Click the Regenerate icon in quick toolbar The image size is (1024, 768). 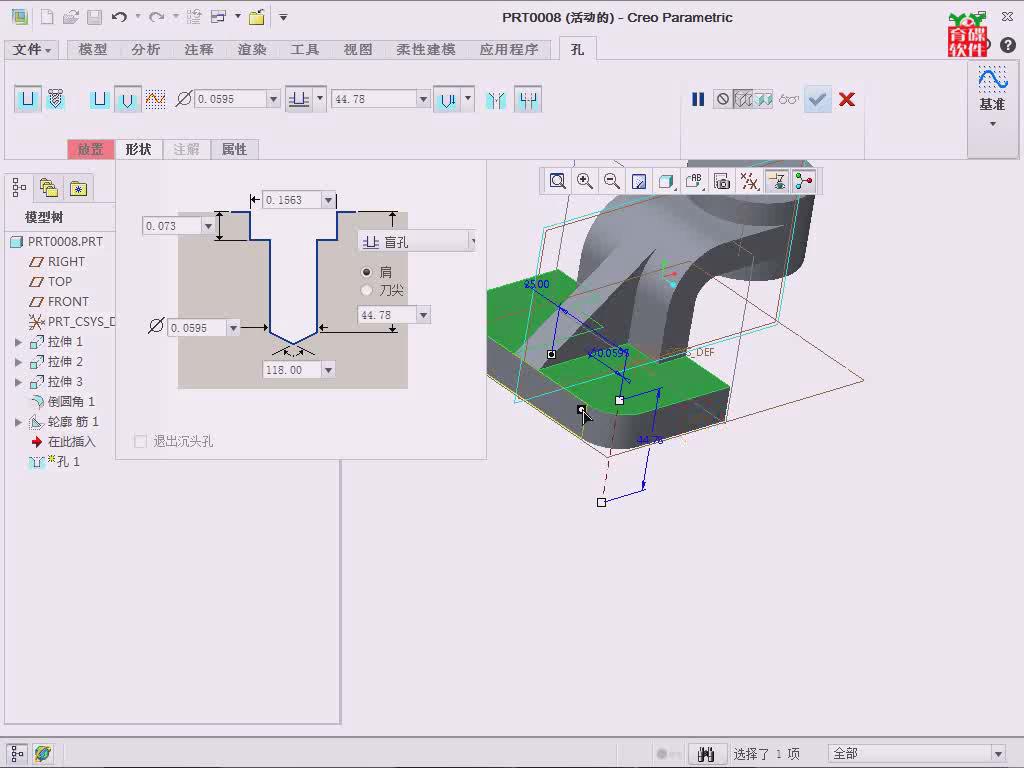click(194, 17)
